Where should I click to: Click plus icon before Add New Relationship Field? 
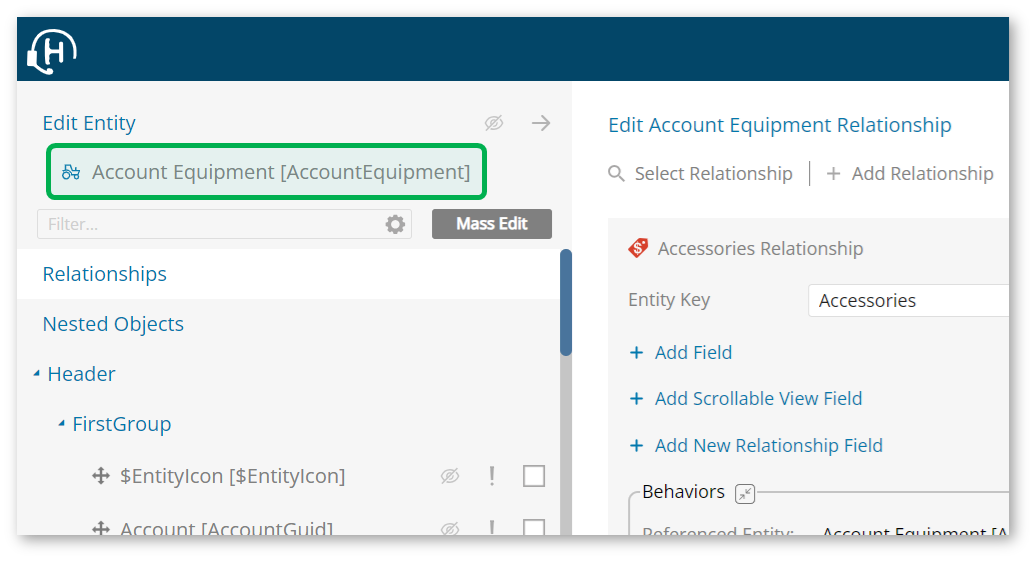tap(636, 446)
